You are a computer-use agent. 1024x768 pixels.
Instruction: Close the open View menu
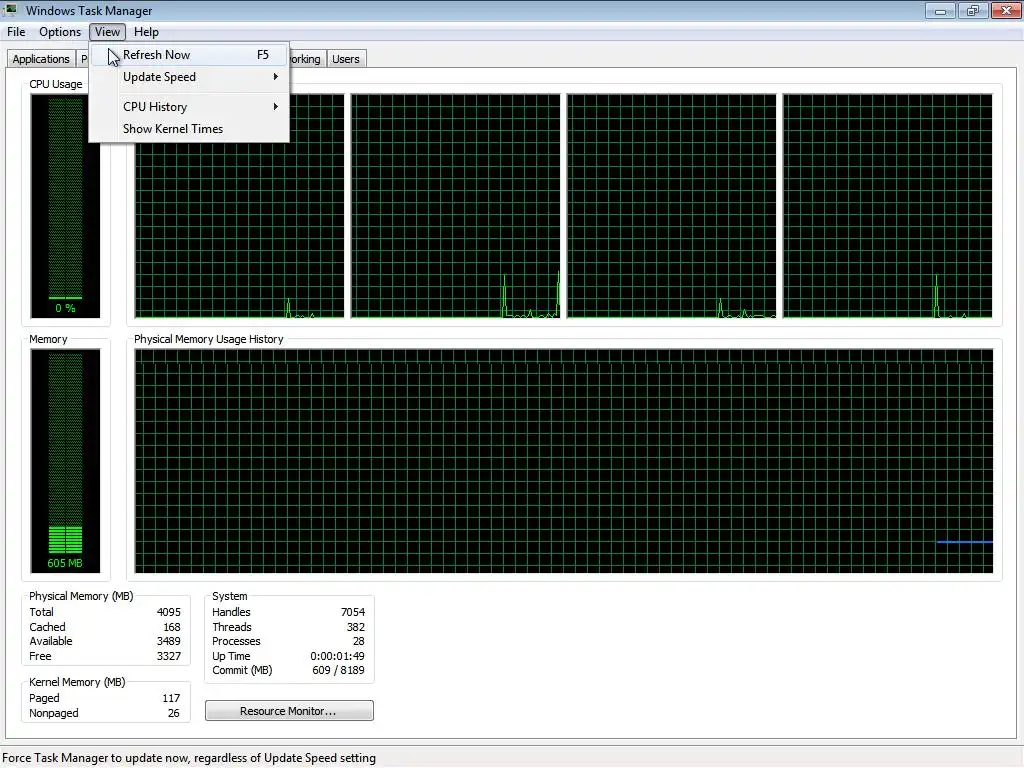107,32
